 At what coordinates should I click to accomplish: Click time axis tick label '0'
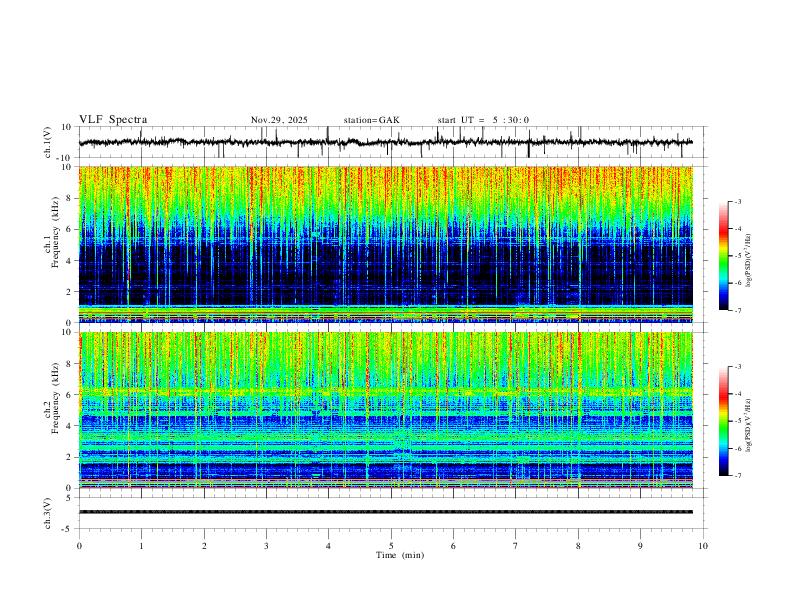79,546
